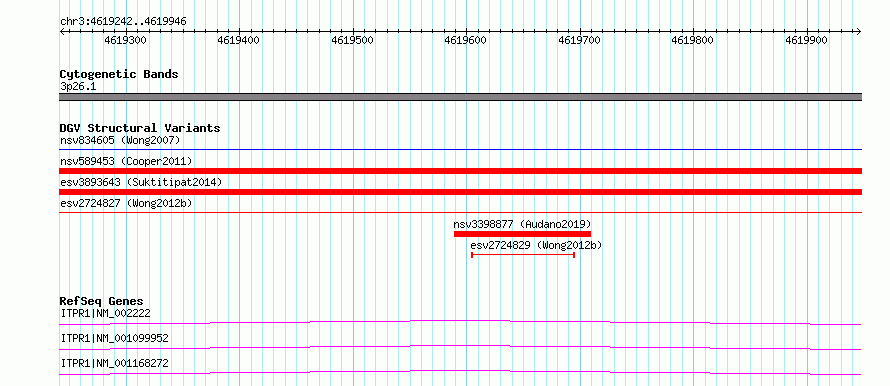Open the esv2724829 (Wong2012b) label
Screen dimensions: 890x386
(536, 245)
